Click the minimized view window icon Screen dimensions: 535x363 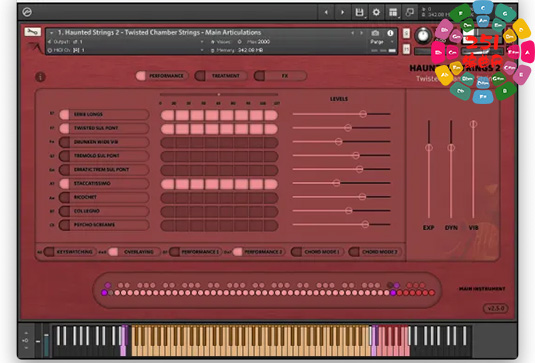pyautogui.click(x=410, y=12)
